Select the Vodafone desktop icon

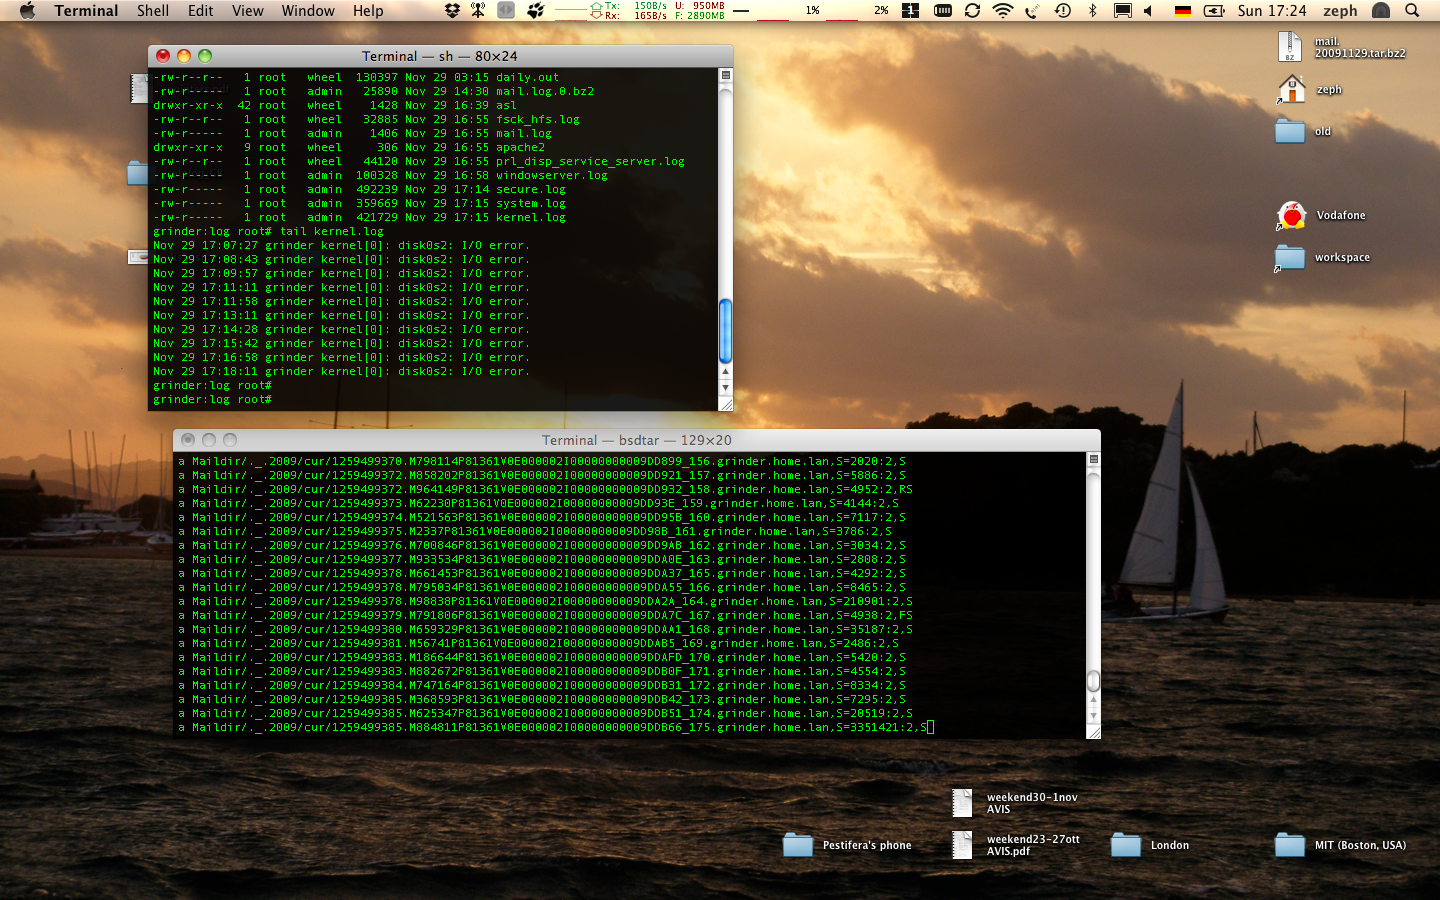[1292, 215]
